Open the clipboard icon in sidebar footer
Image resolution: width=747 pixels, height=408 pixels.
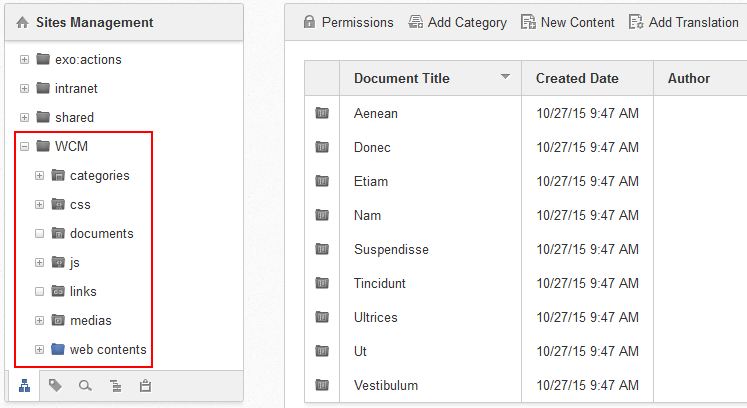(x=145, y=386)
